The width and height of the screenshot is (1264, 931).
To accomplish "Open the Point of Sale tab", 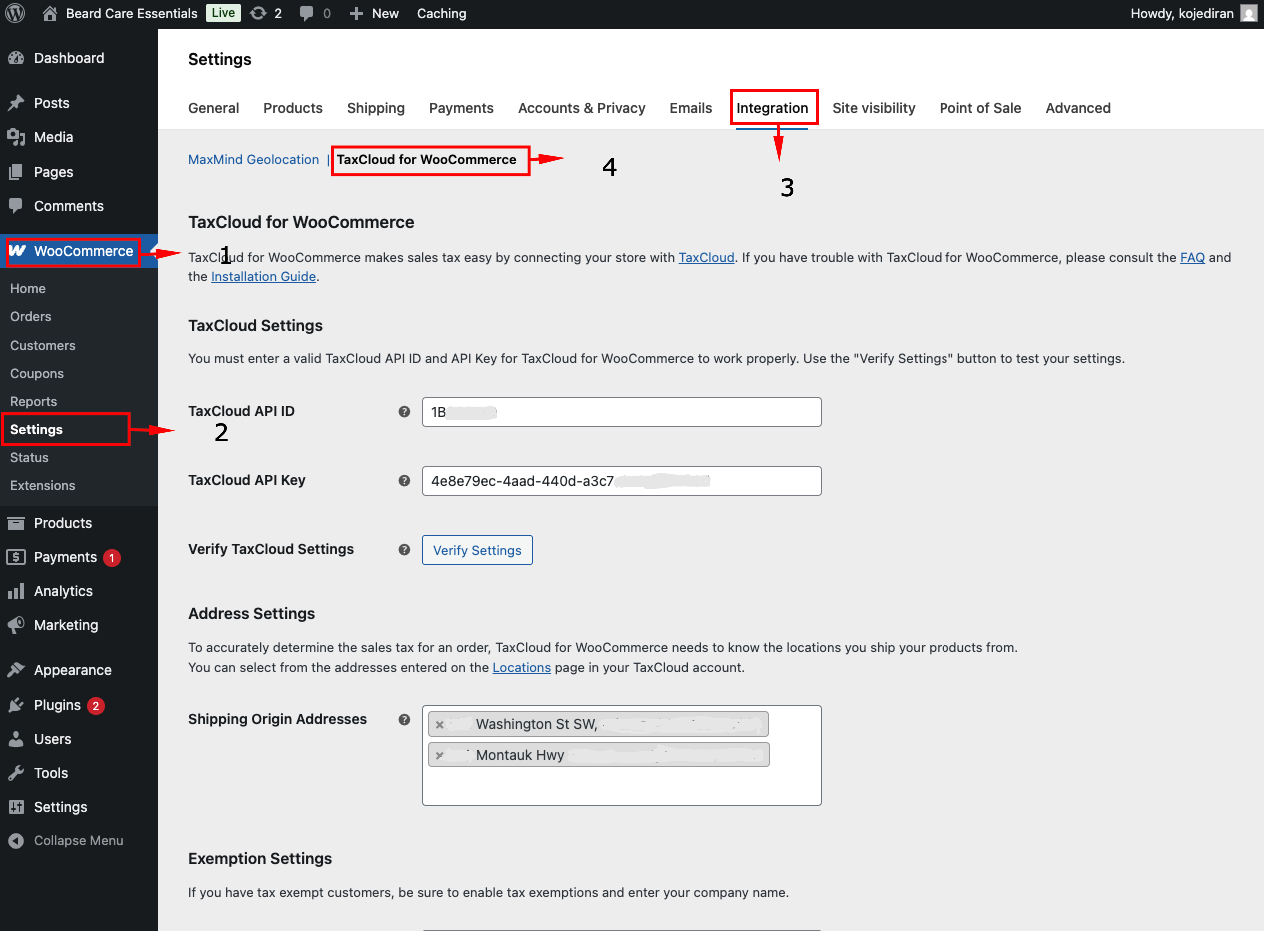I will (981, 108).
